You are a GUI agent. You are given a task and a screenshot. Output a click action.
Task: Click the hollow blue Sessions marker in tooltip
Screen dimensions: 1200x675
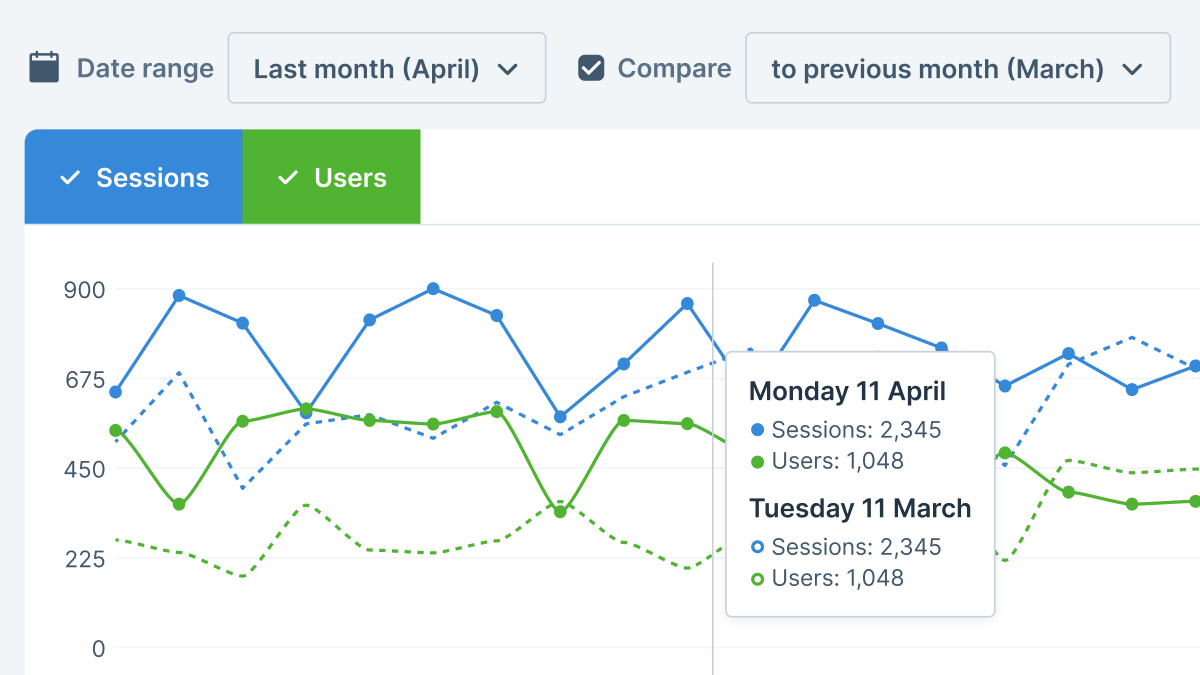[x=757, y=547]
